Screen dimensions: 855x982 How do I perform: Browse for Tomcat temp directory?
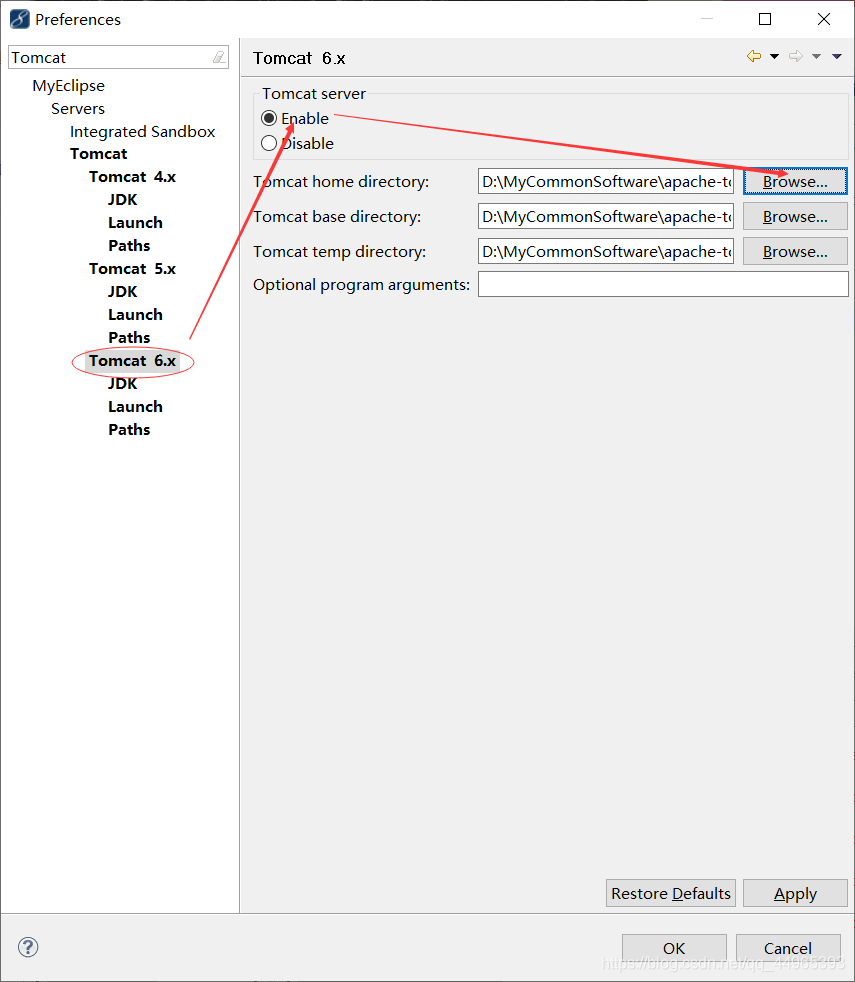[795, 252]
